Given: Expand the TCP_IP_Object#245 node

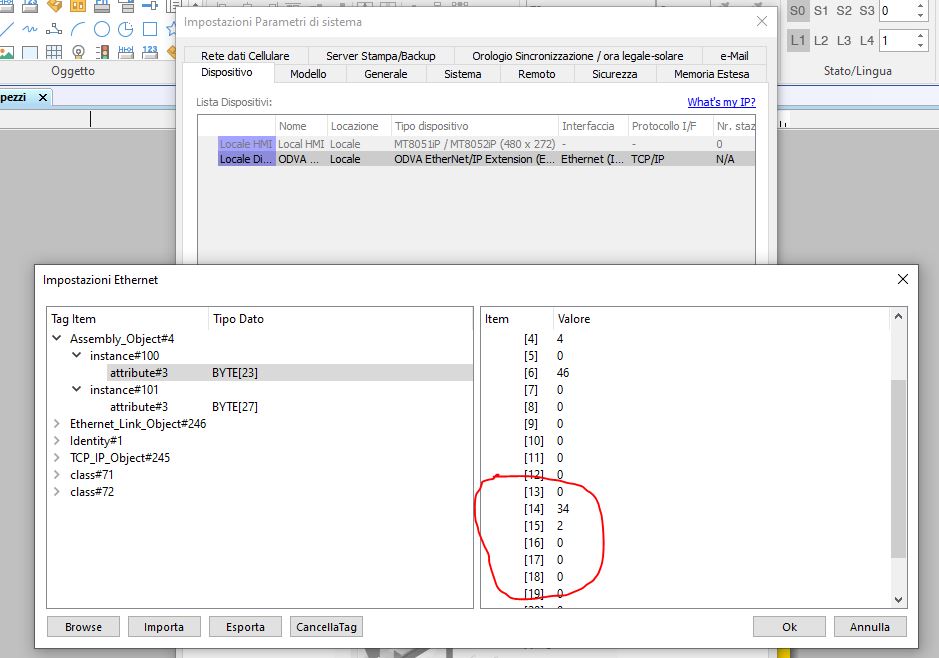Looking at the screenshot, I should point(58,458).
